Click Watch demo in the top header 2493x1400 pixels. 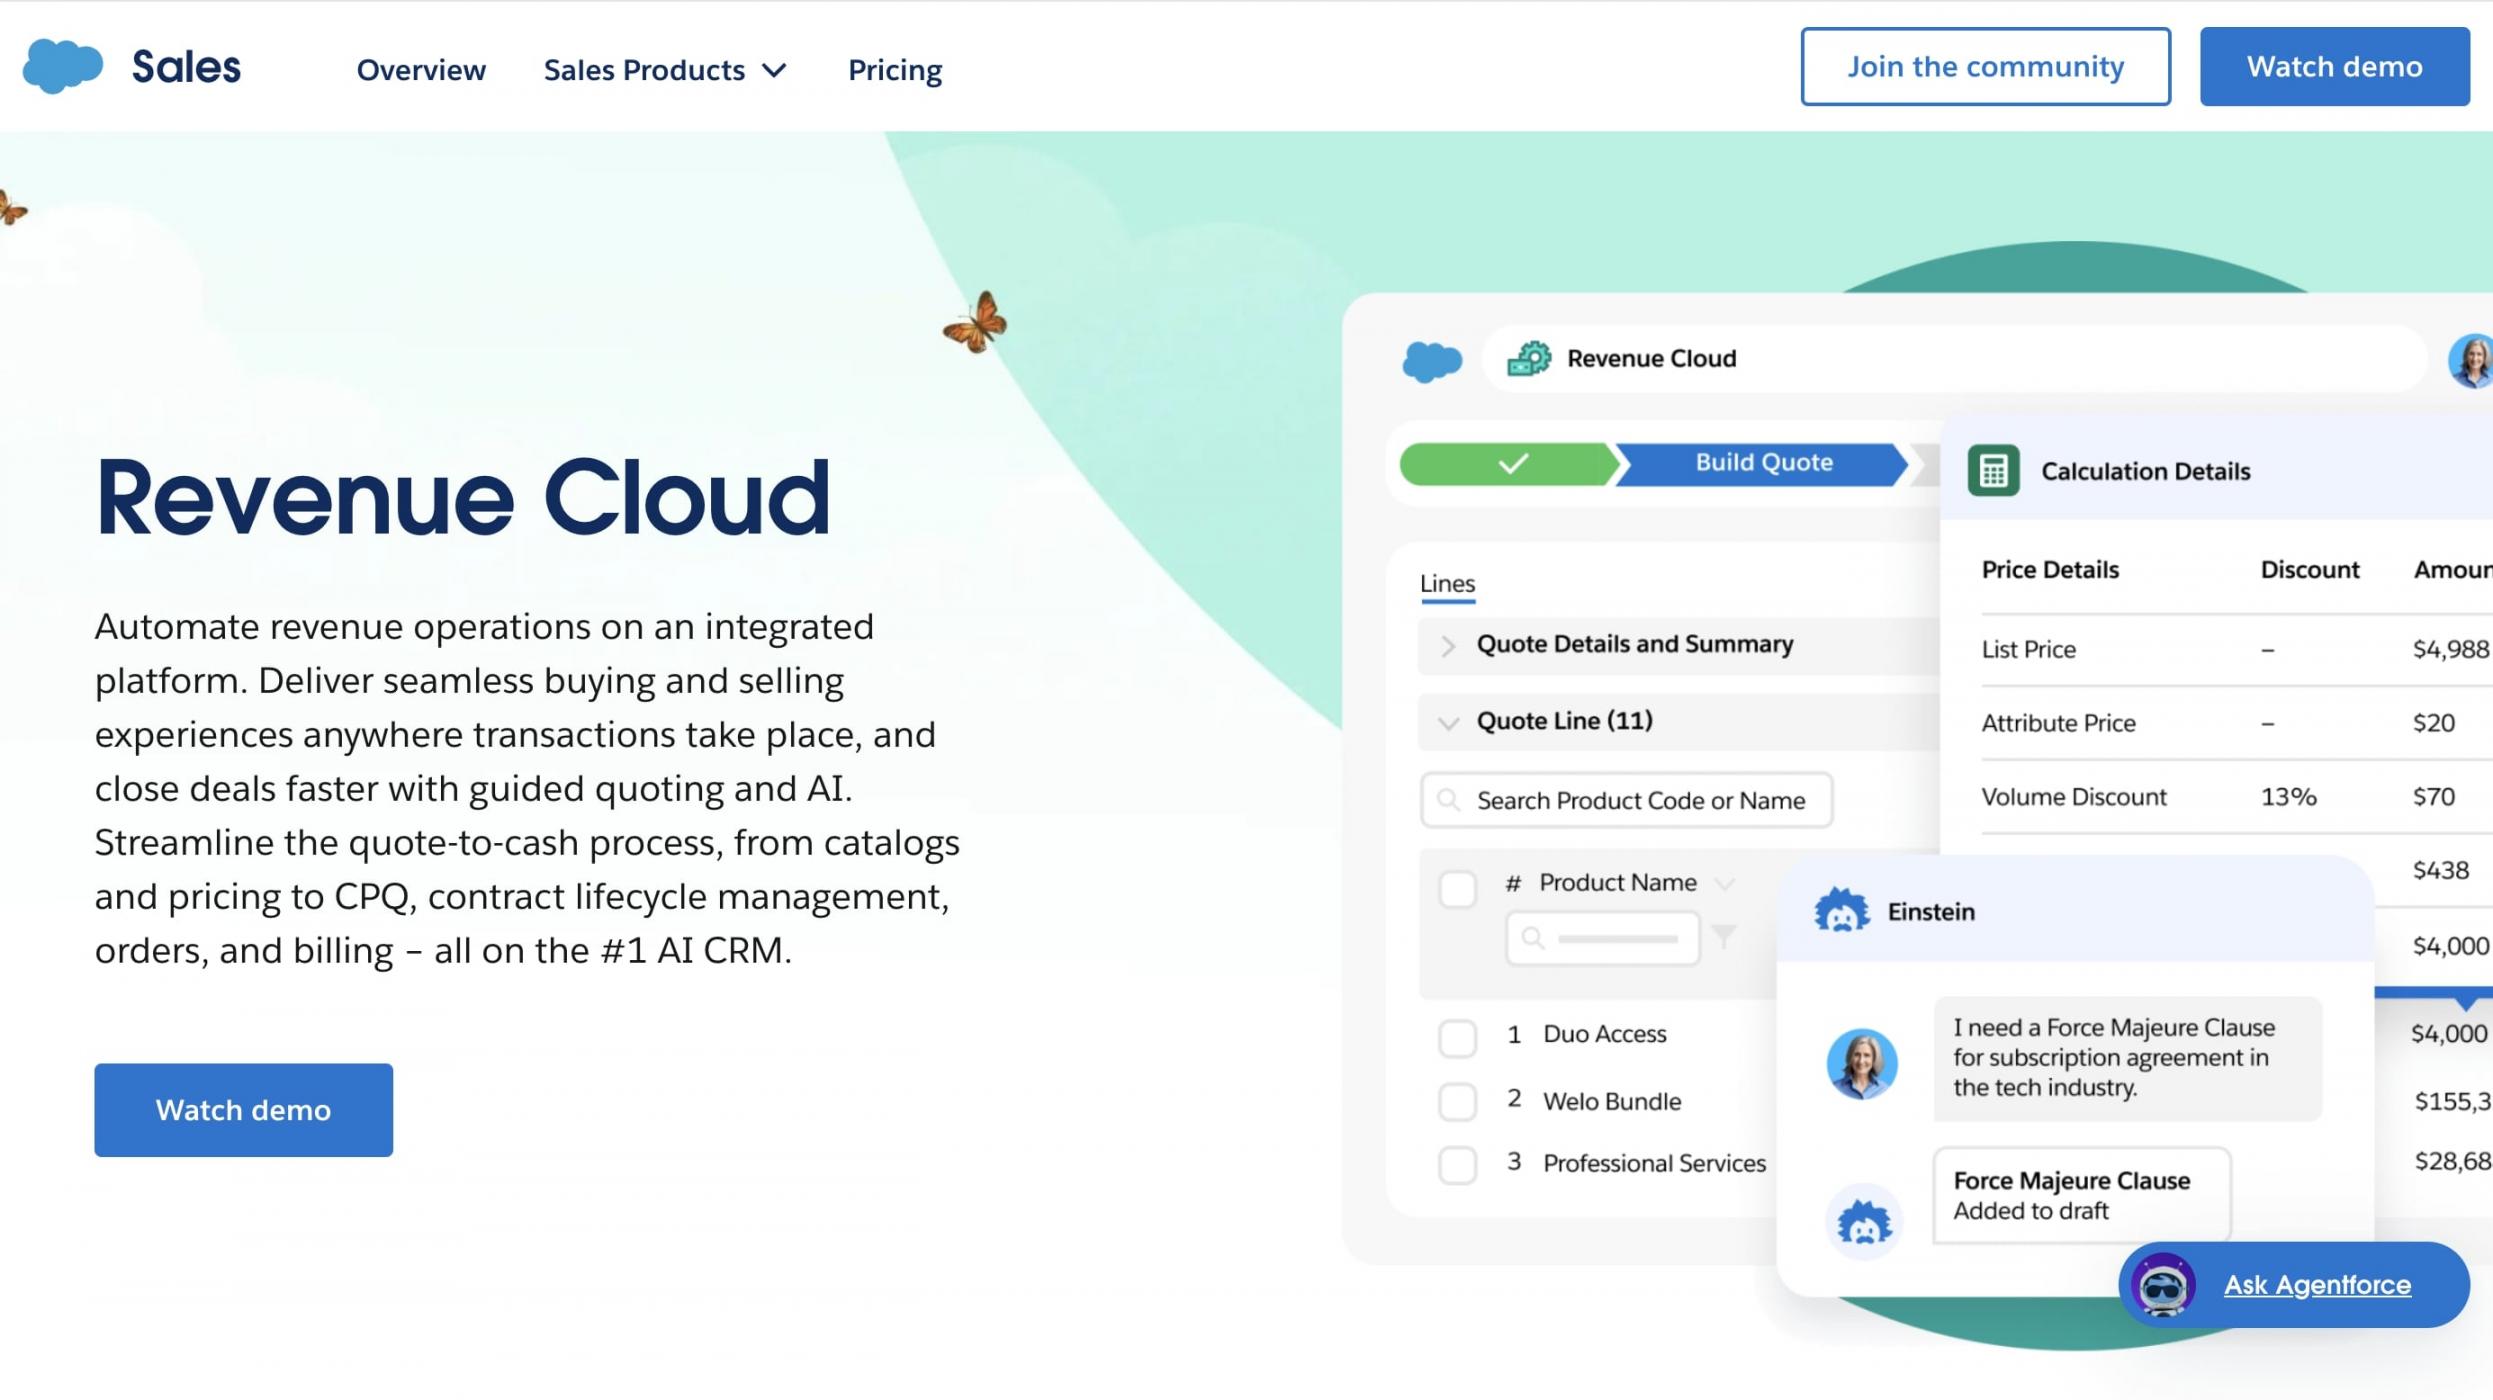tap(2334, 66)
